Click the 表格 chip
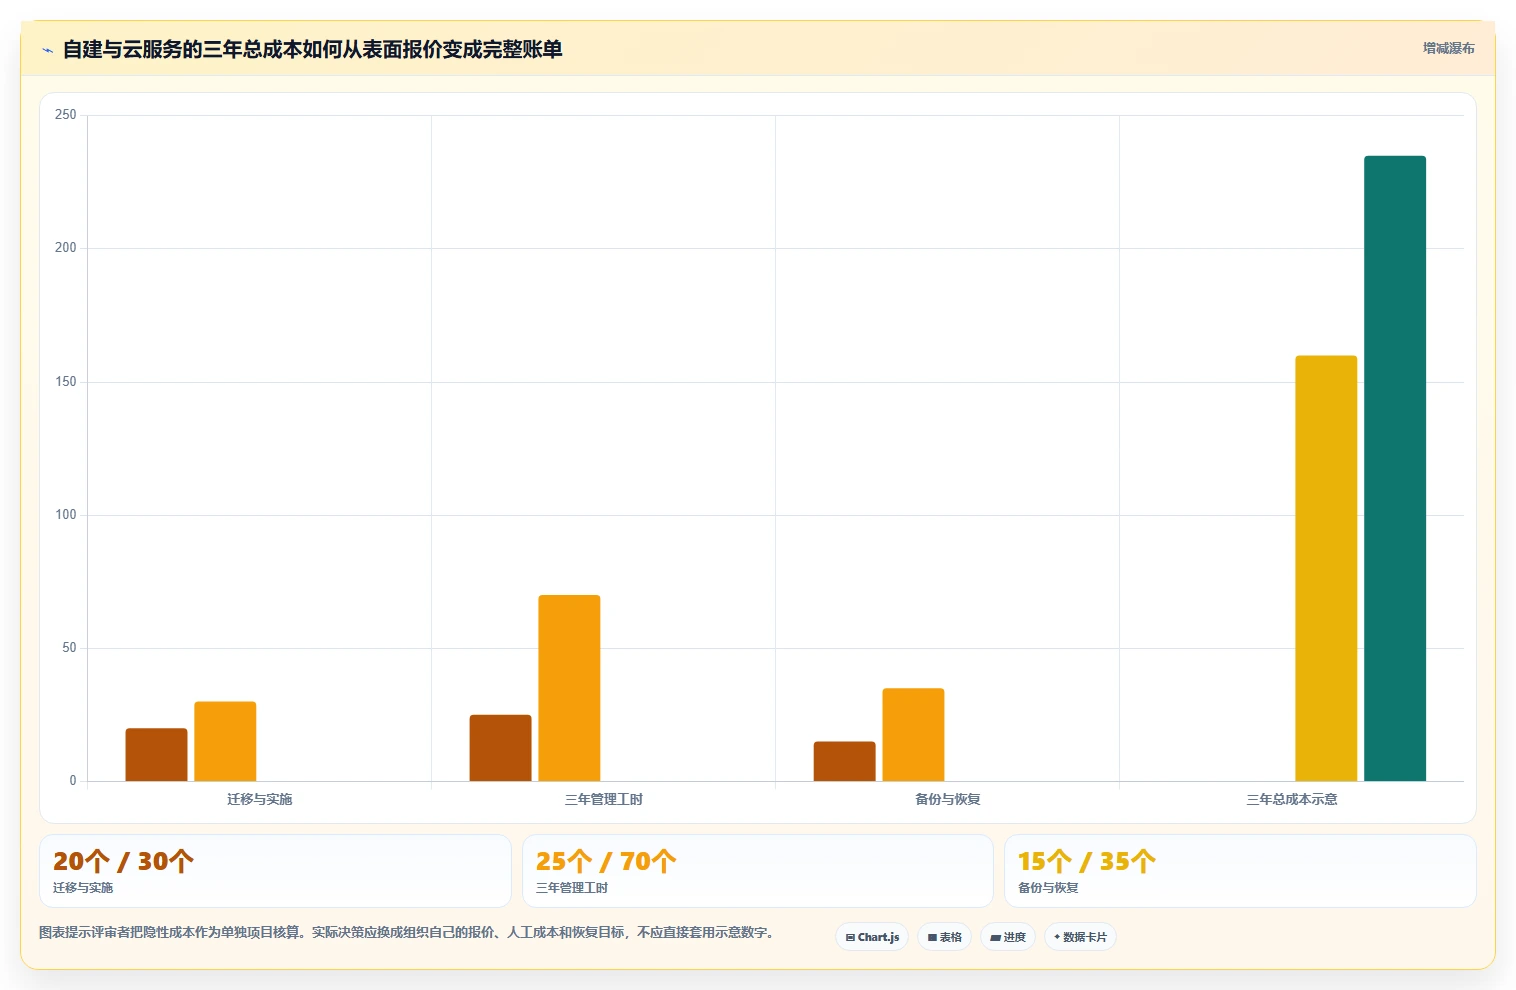The image size is (1516, 990). (944, 937)
